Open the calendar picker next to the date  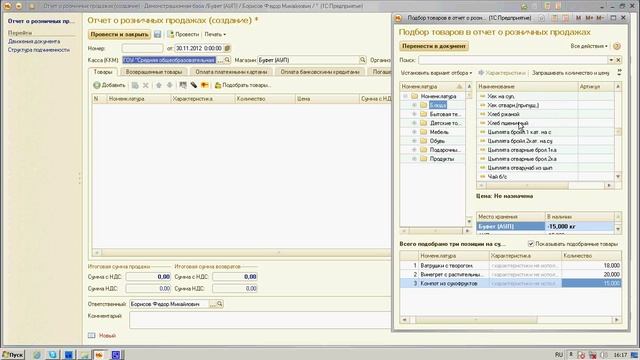228,48
